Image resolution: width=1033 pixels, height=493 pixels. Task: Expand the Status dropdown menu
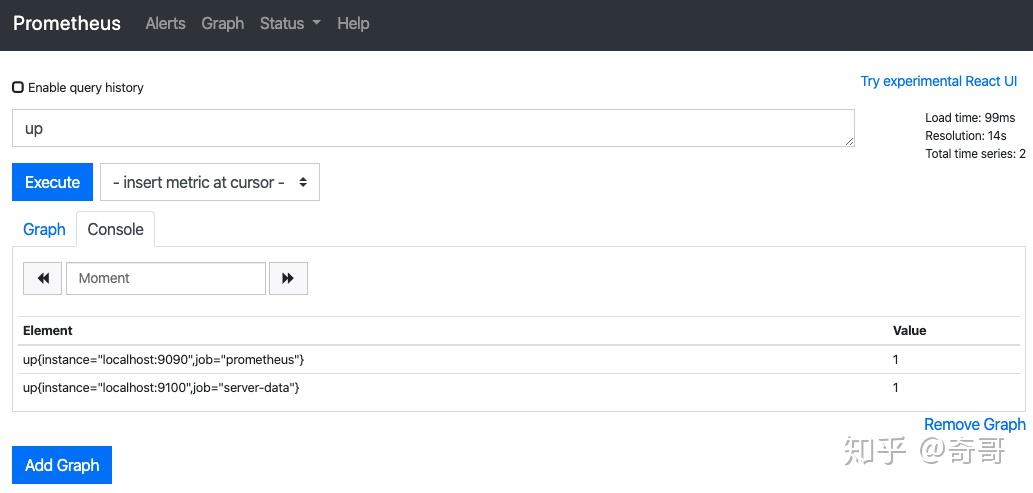(290, 23)
